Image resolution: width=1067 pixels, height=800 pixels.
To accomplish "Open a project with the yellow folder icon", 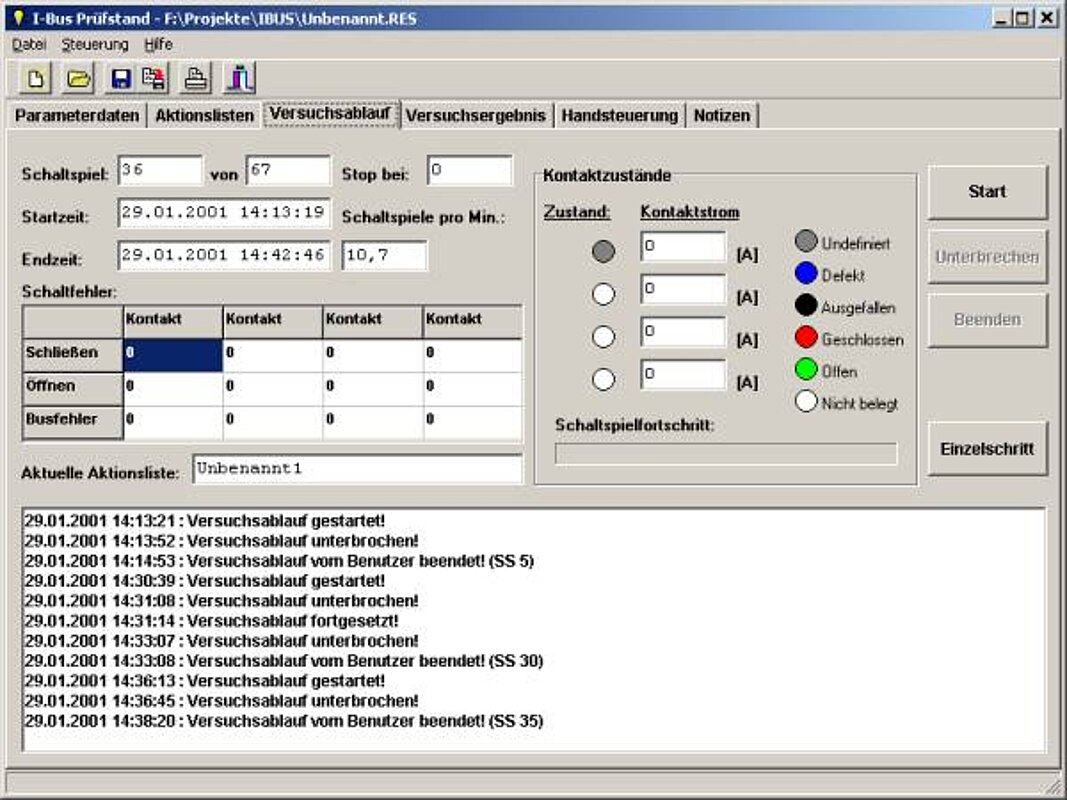I will coord(78,79).
